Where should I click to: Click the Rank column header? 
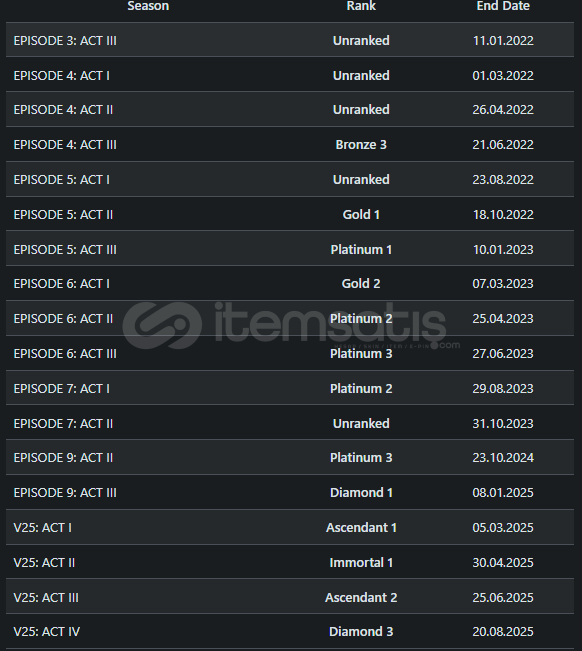[x=361, y=6]
